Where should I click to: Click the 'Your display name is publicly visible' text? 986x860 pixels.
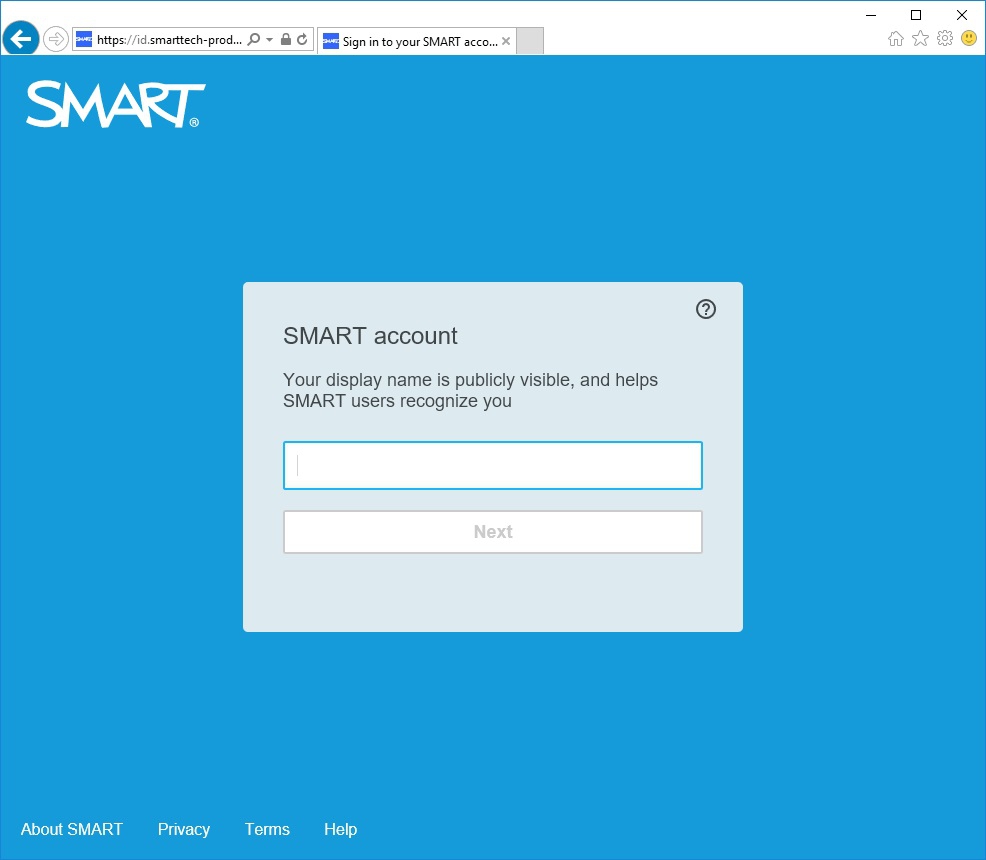[x=428, y=380]
